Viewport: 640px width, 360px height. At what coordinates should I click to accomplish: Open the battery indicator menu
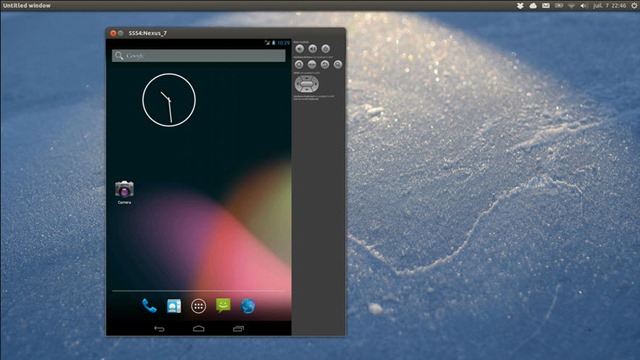pyautogui.click(x=559, y=5)
